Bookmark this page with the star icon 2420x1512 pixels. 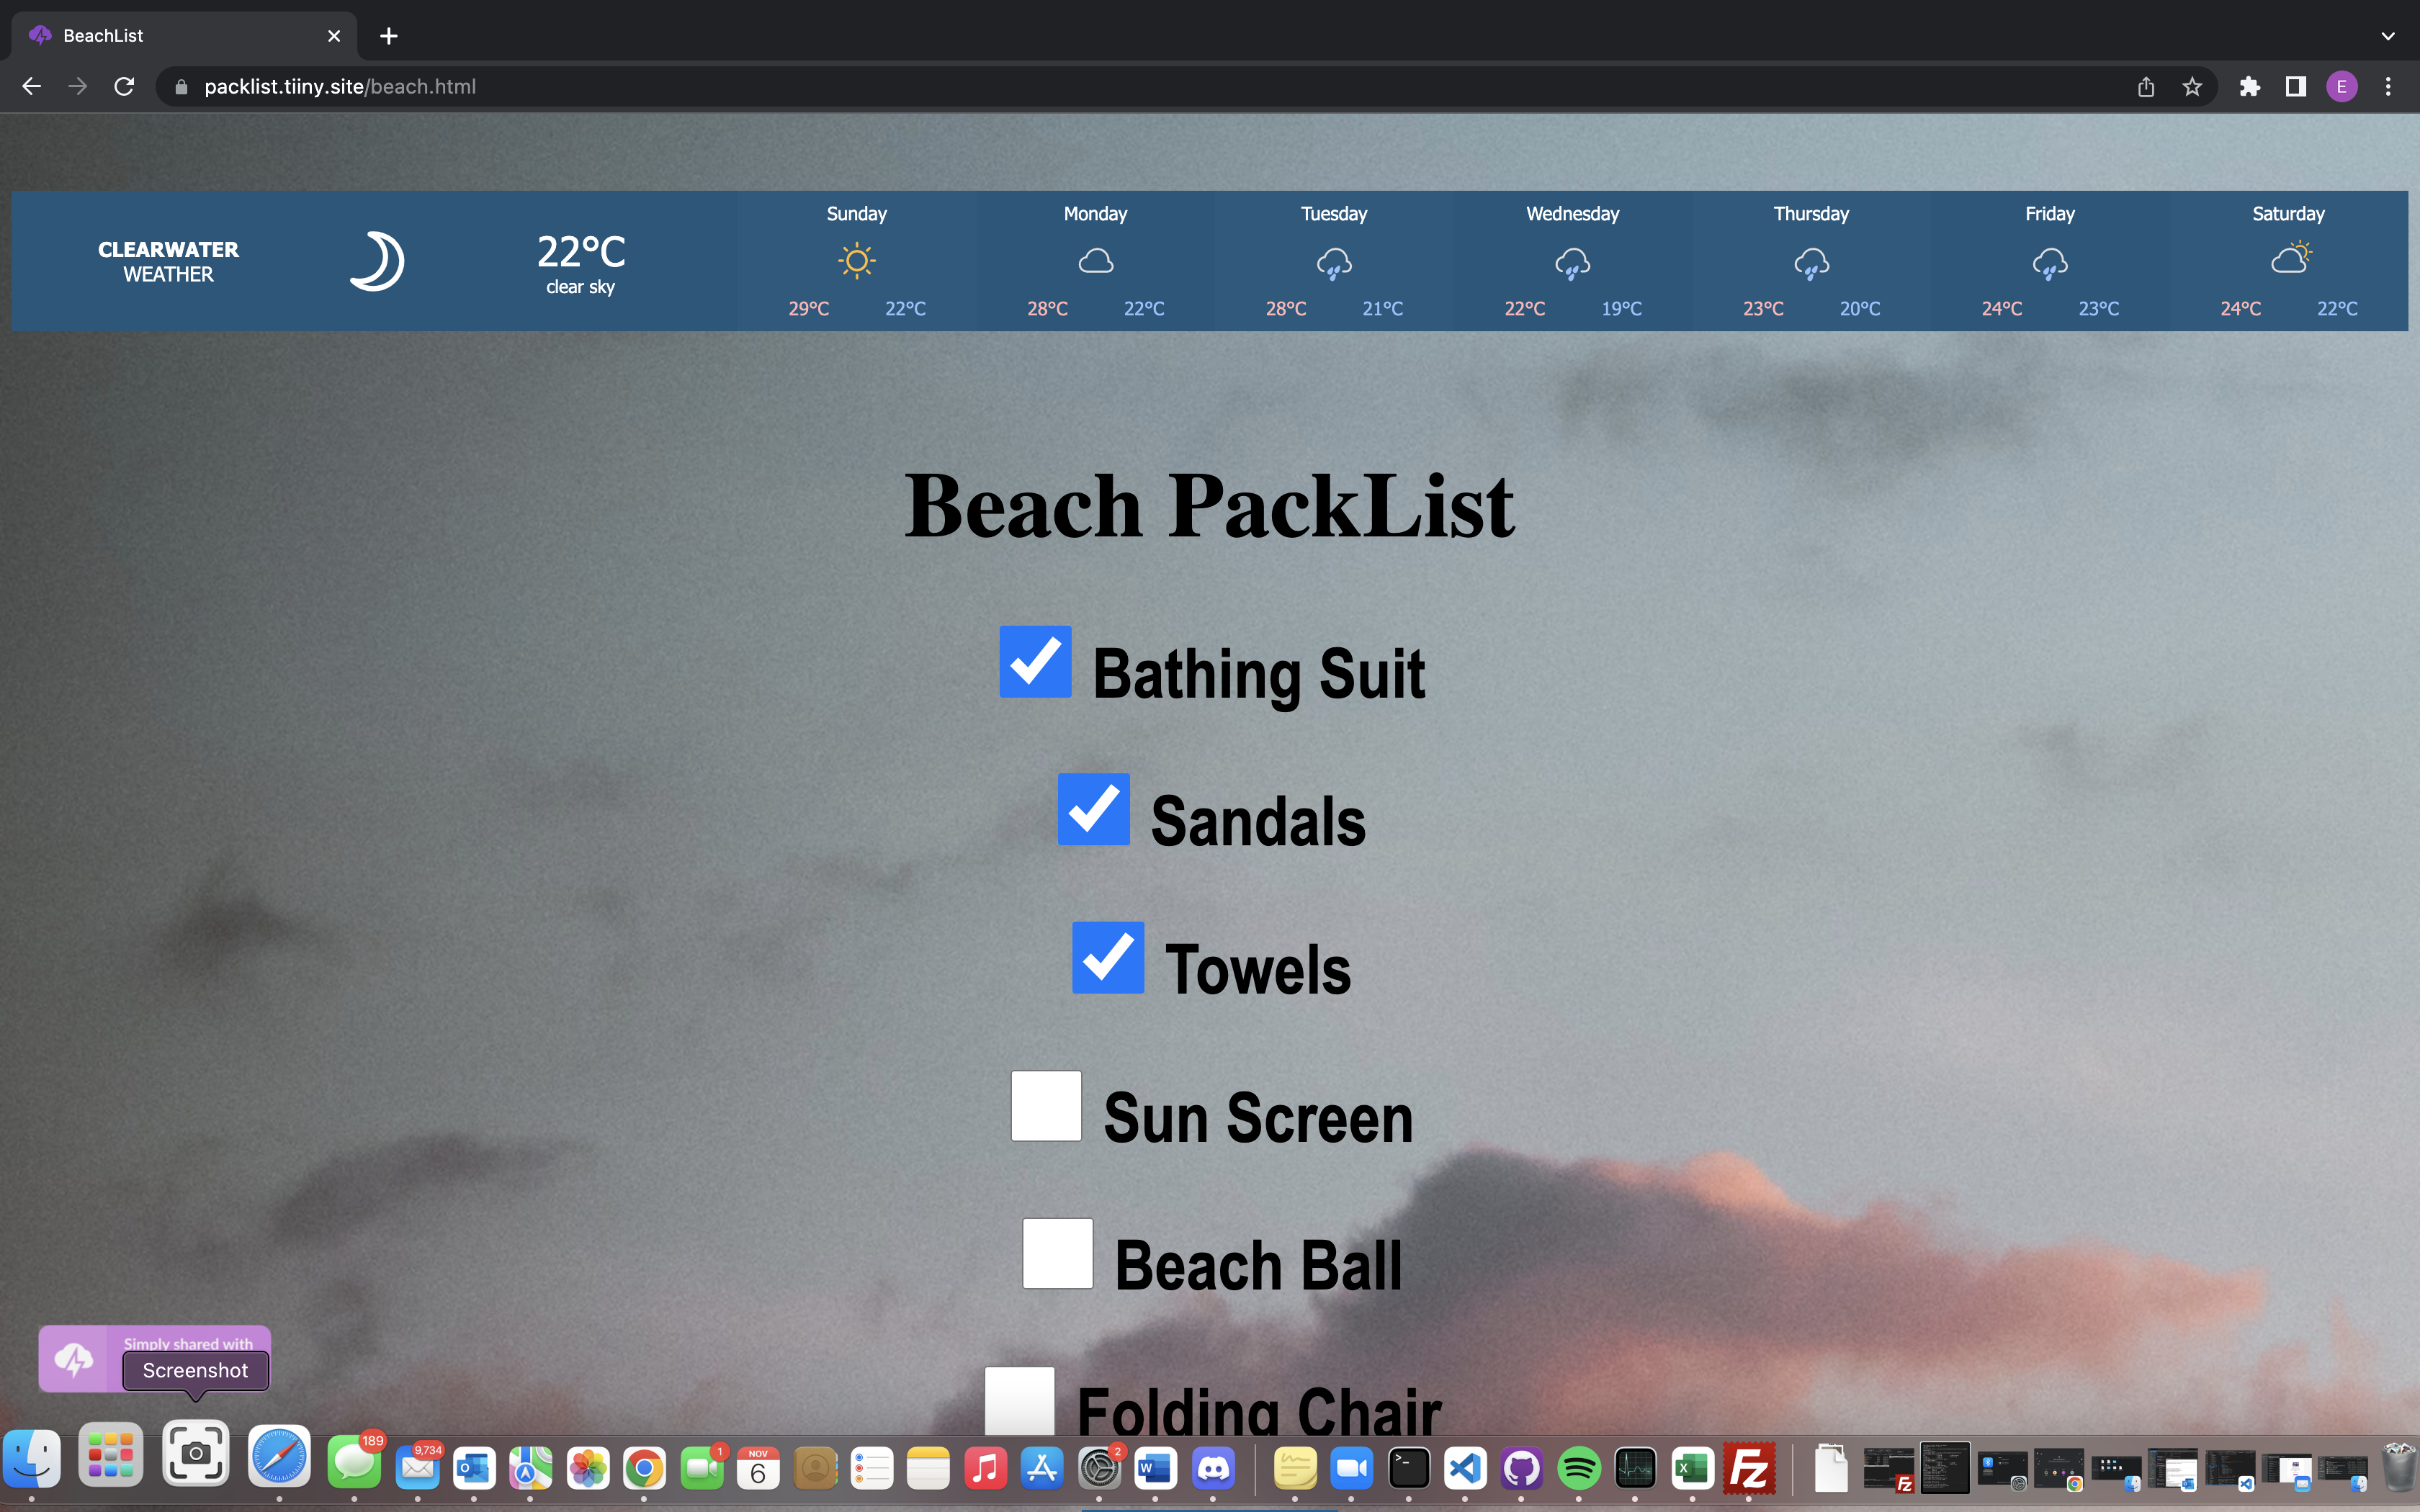click(2192, 87)
